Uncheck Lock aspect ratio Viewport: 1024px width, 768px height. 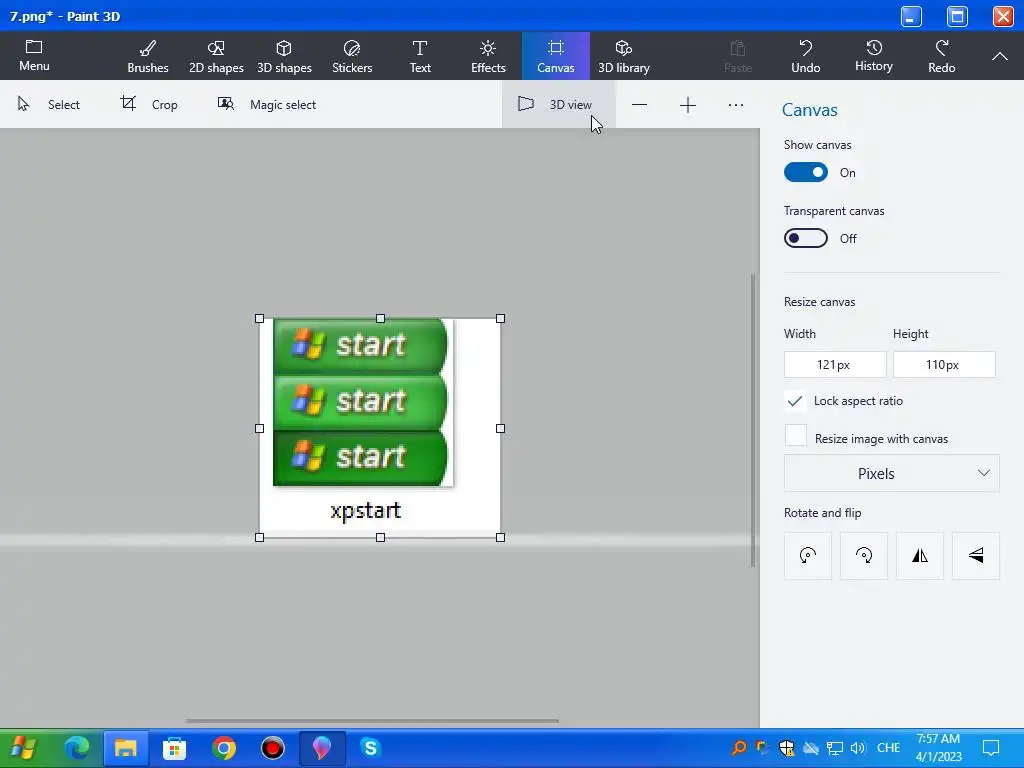tap(795, 401)
